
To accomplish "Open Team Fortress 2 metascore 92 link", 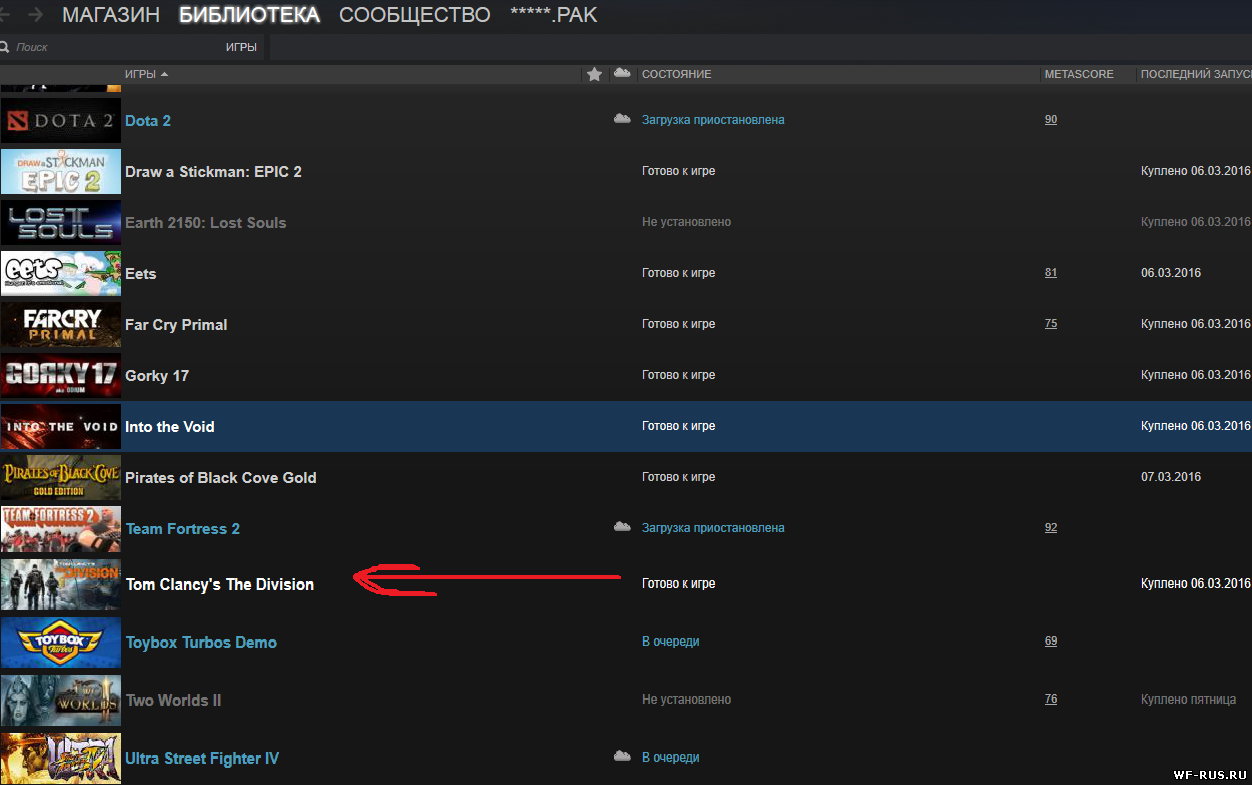I will coord(1051,527).
